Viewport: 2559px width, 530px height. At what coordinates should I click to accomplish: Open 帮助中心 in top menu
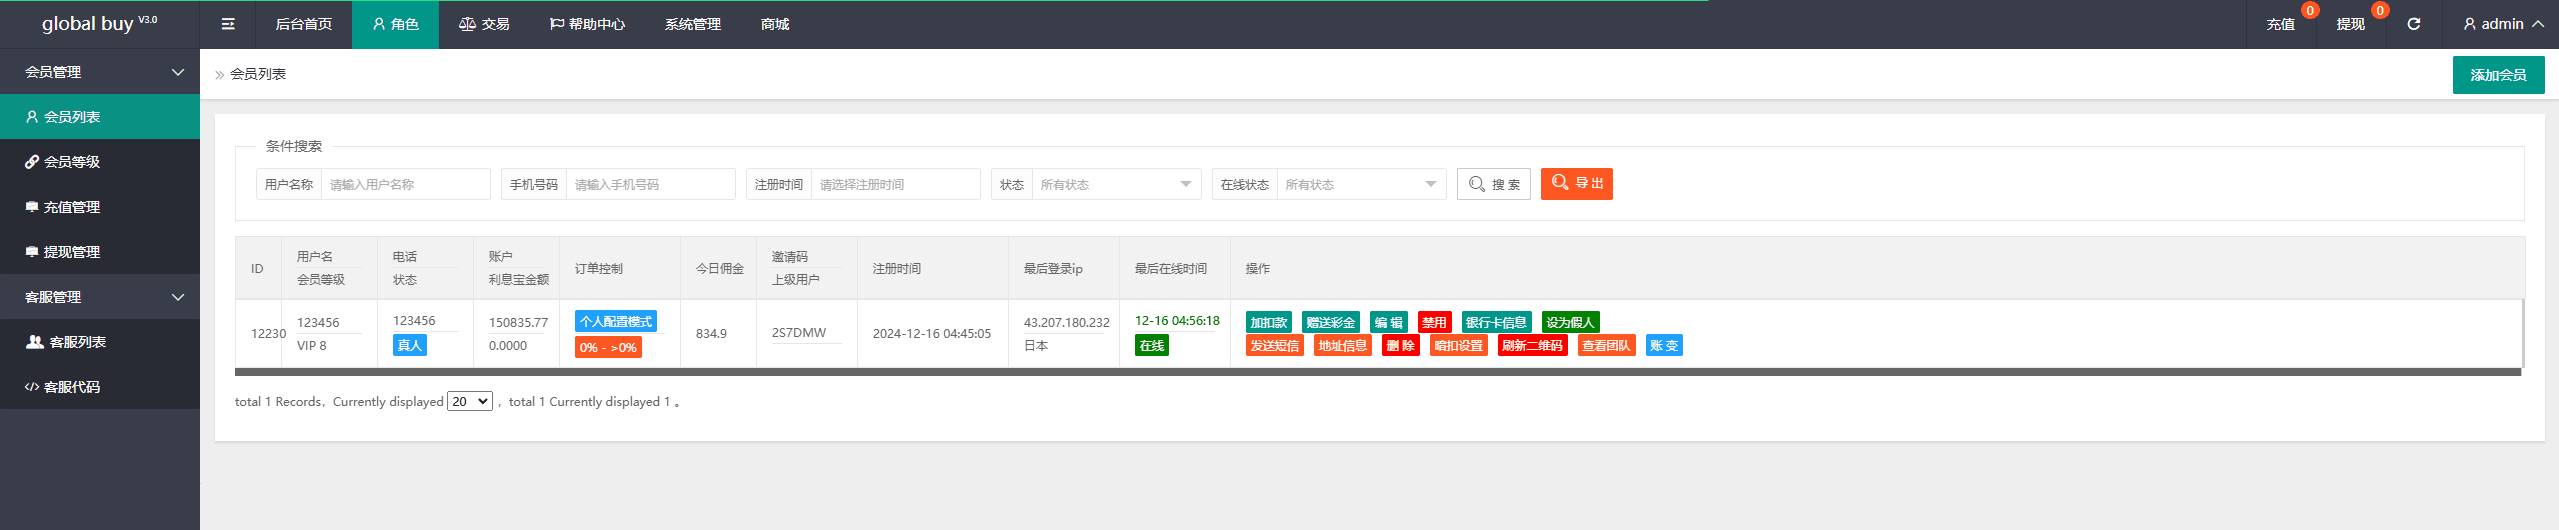tap(587, 24)
